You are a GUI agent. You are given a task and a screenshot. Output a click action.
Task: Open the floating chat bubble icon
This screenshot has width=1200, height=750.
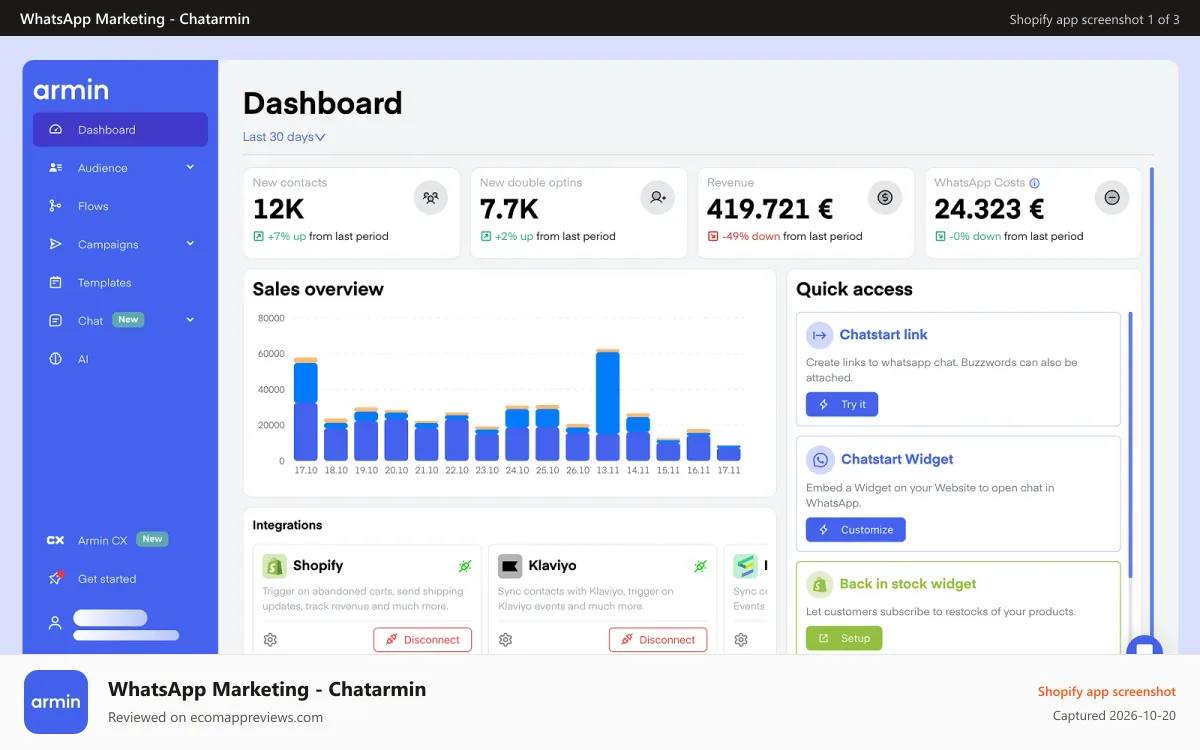coord(1145,648)
